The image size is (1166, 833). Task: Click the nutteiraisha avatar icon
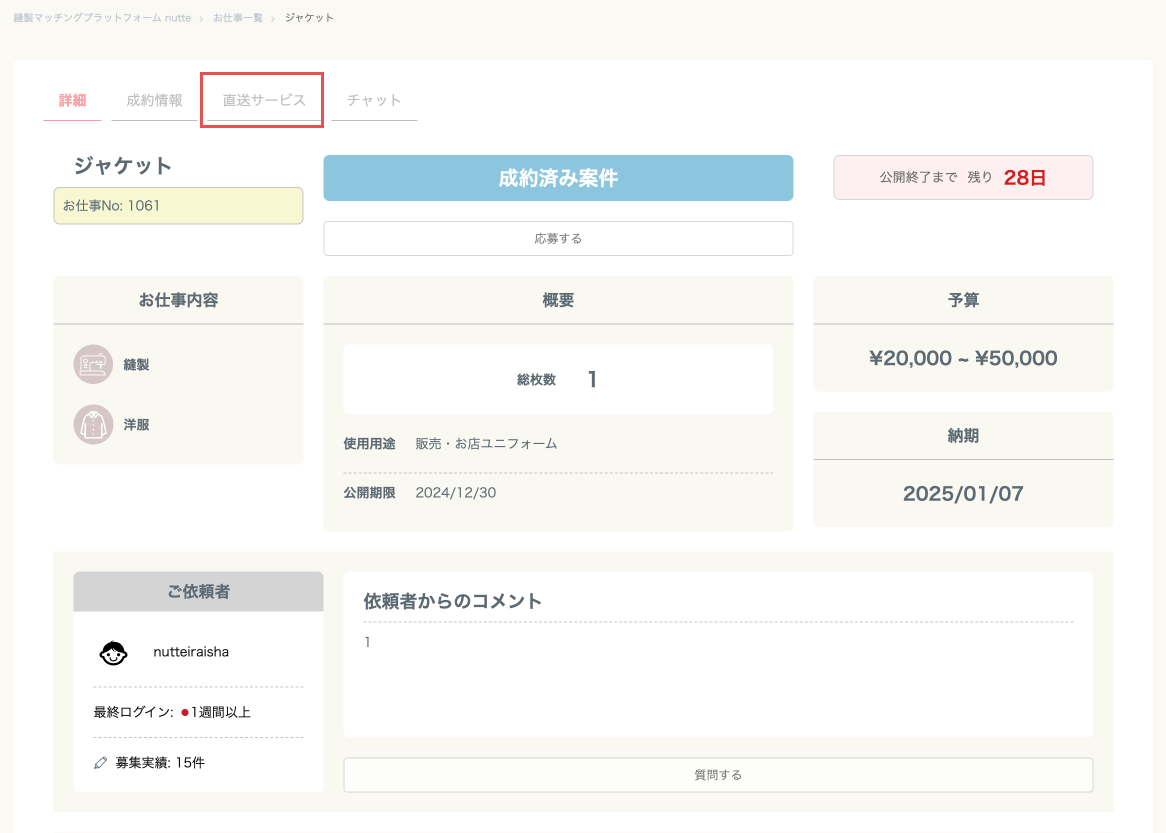tap(113, 652)
